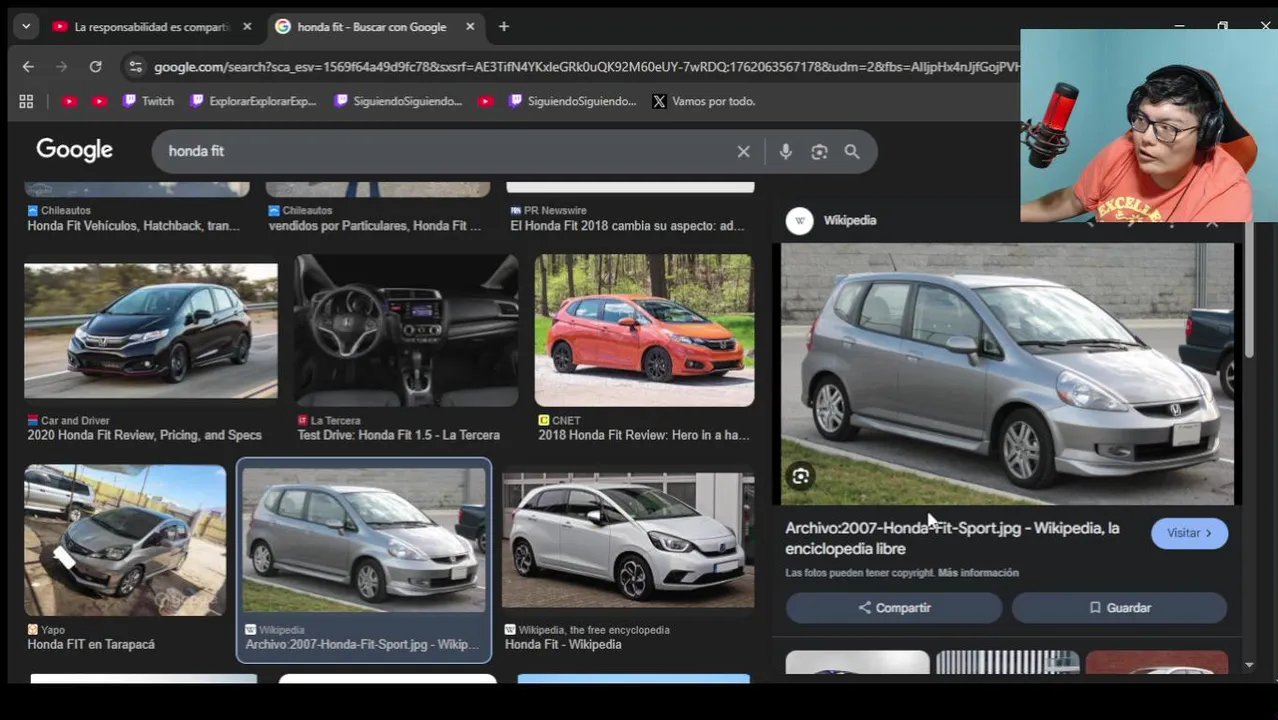Open first YouTube bookmark icon
Image resolution: width=1278 pixels, height=720 pixels.
69,101
